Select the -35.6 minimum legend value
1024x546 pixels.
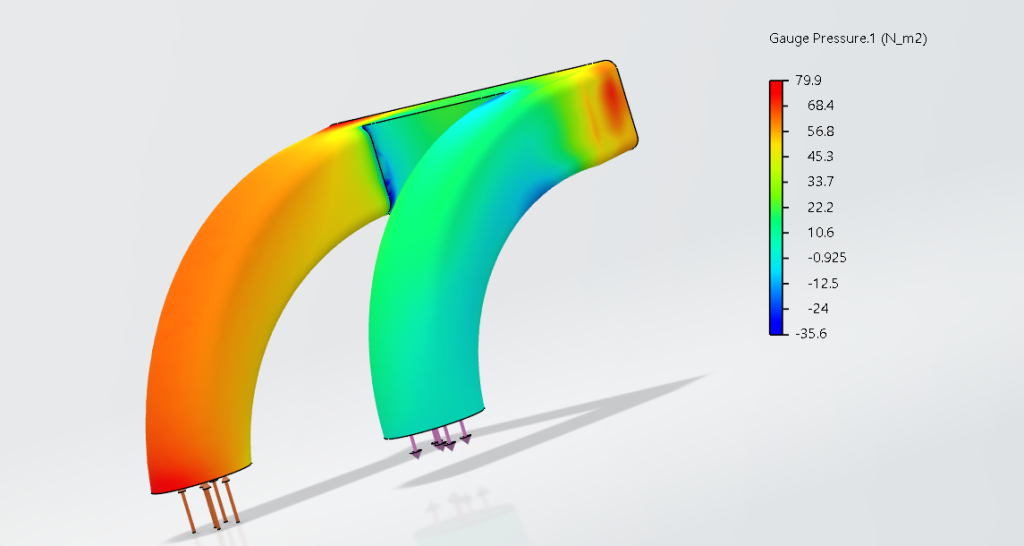point(811,334)
